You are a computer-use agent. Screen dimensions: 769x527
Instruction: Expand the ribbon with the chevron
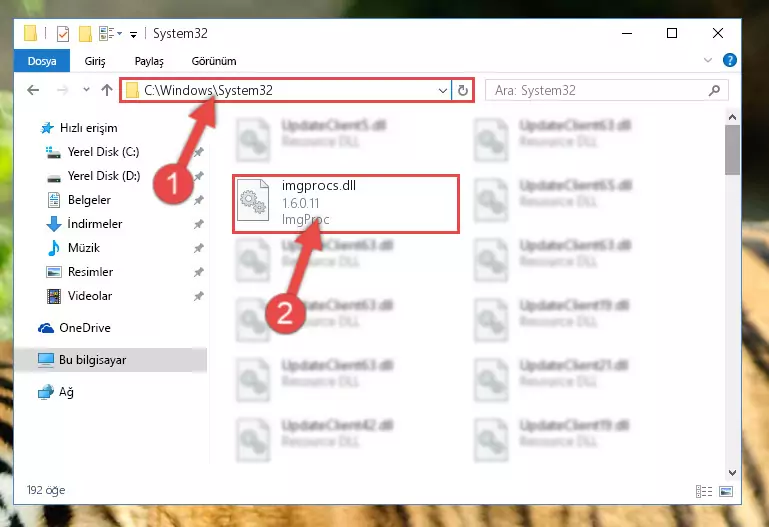click(708, 60)
